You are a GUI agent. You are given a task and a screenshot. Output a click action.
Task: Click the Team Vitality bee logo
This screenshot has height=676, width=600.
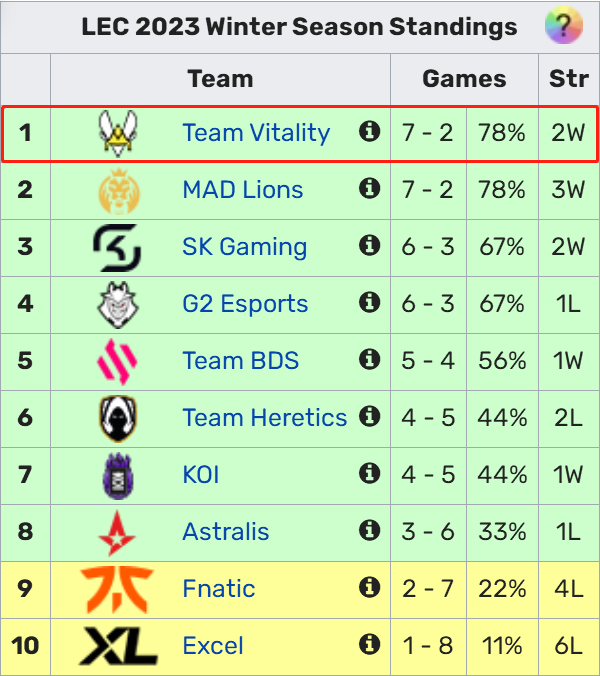(118, 133)
